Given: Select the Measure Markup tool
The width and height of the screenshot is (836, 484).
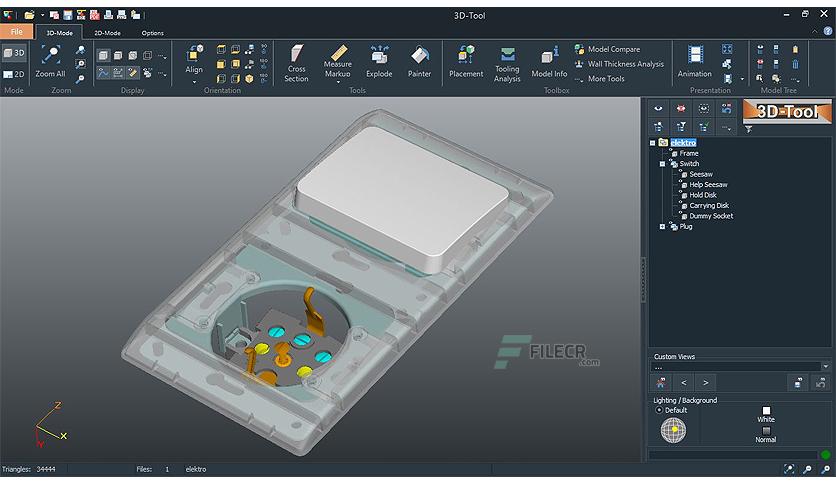Looking at the screenshot, I should pyautogui.click(x=337, y=63).
